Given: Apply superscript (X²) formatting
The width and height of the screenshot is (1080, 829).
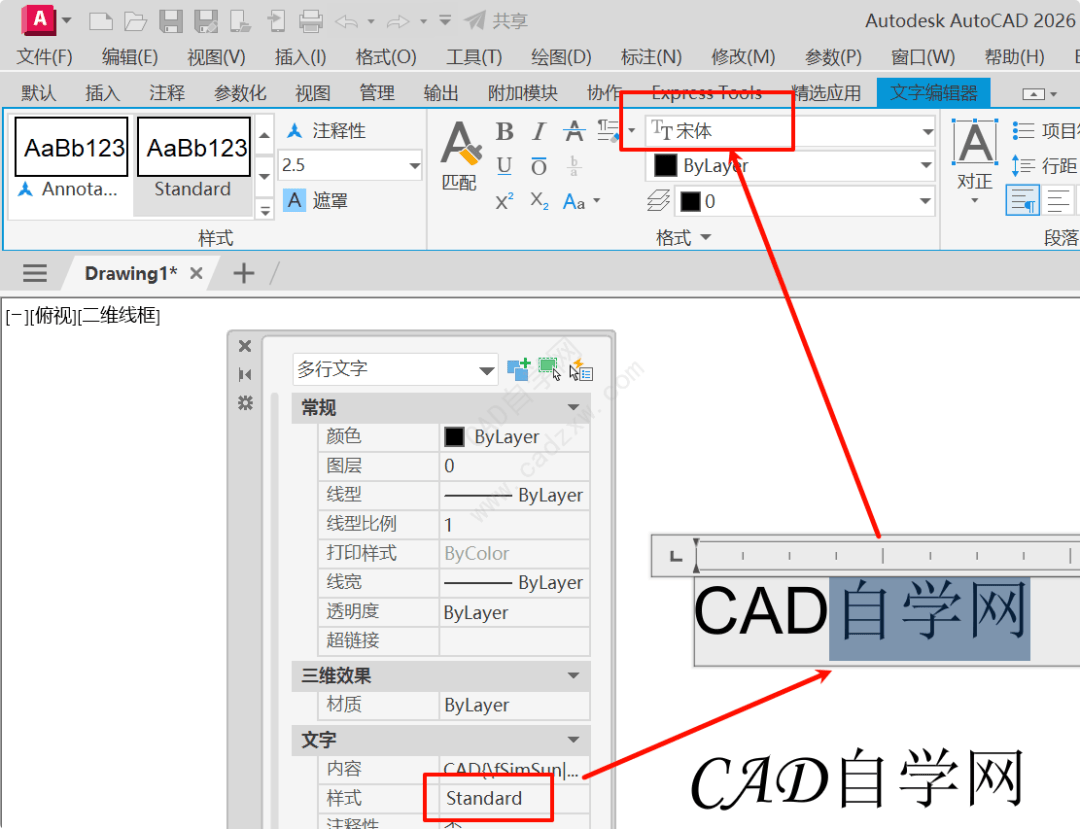Looking at the screenshot, I should point(503,199).
